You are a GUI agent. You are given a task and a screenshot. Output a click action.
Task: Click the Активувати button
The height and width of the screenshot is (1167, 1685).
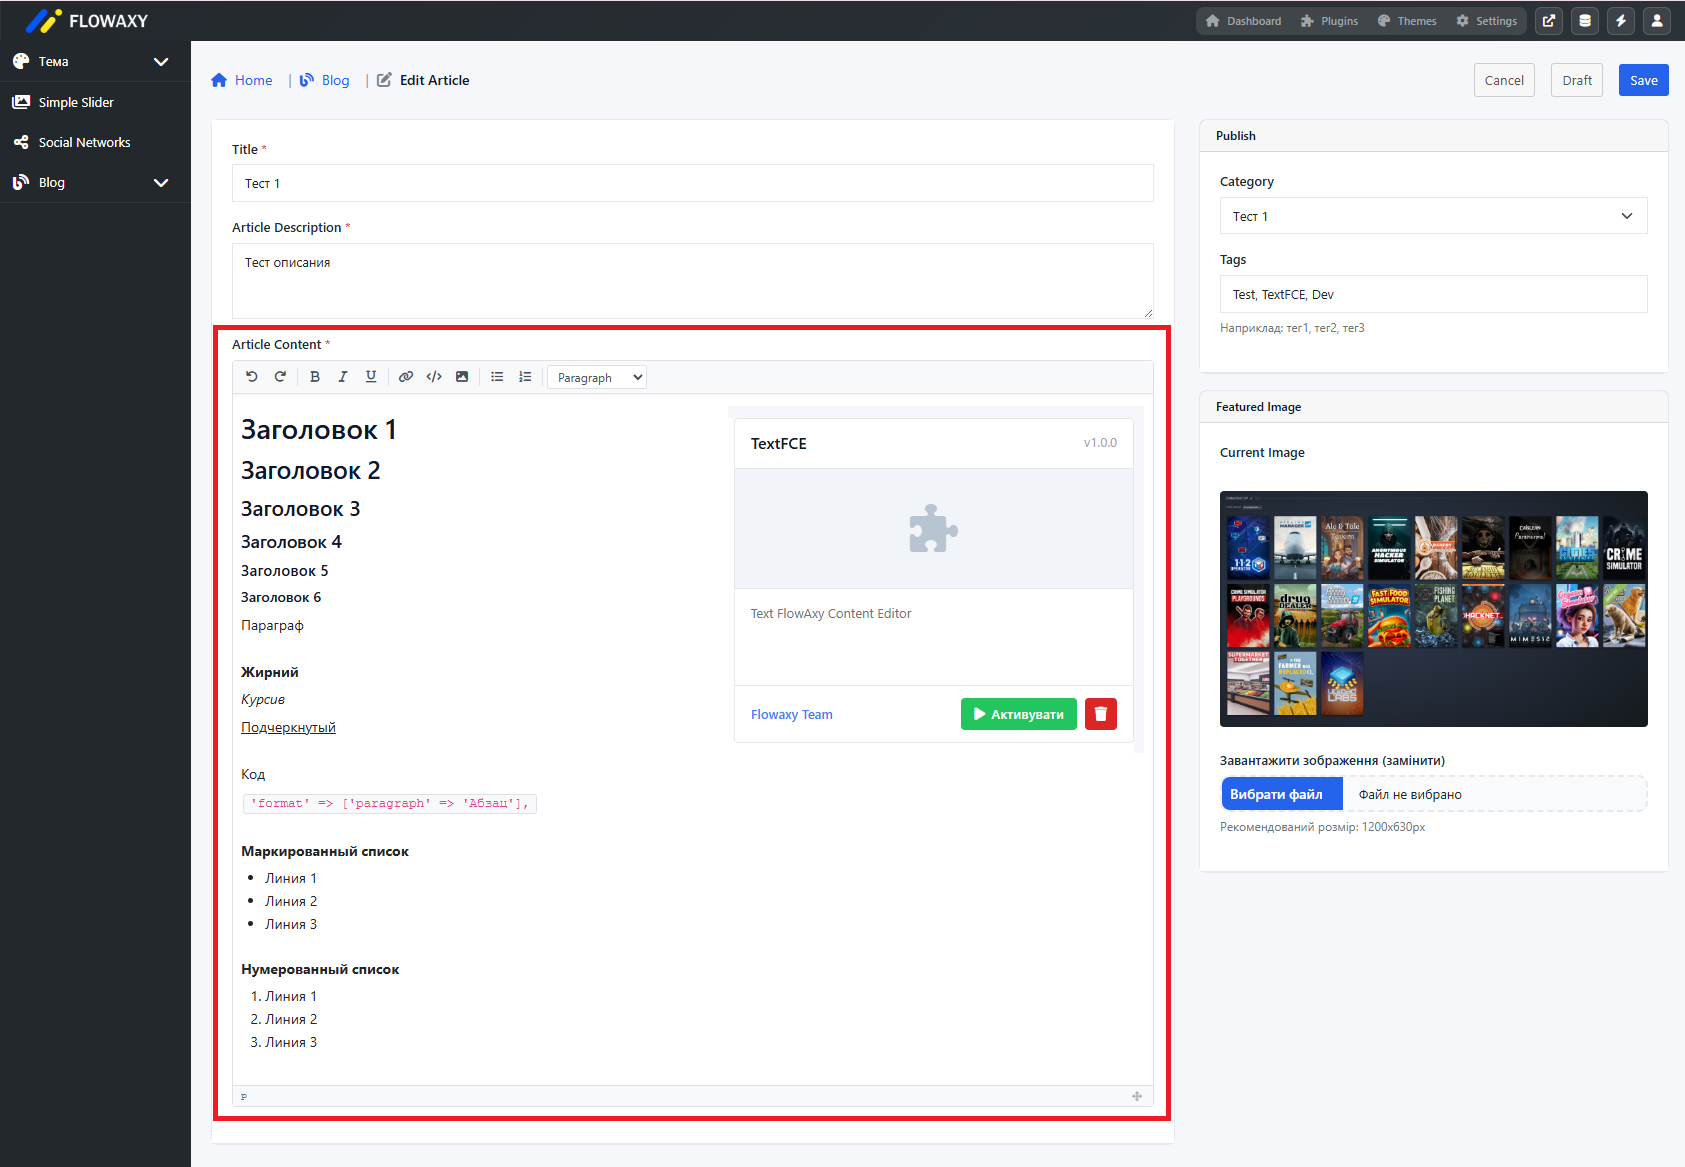(1018, 714)
